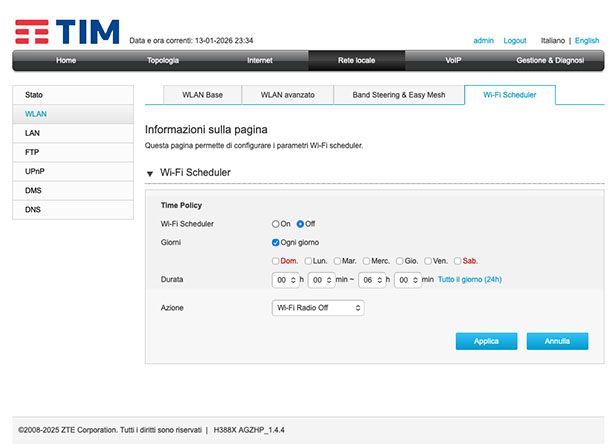Check the Gio. day checkbox
The width and height of the screenshot is (610, 448).
click(400, 261)
